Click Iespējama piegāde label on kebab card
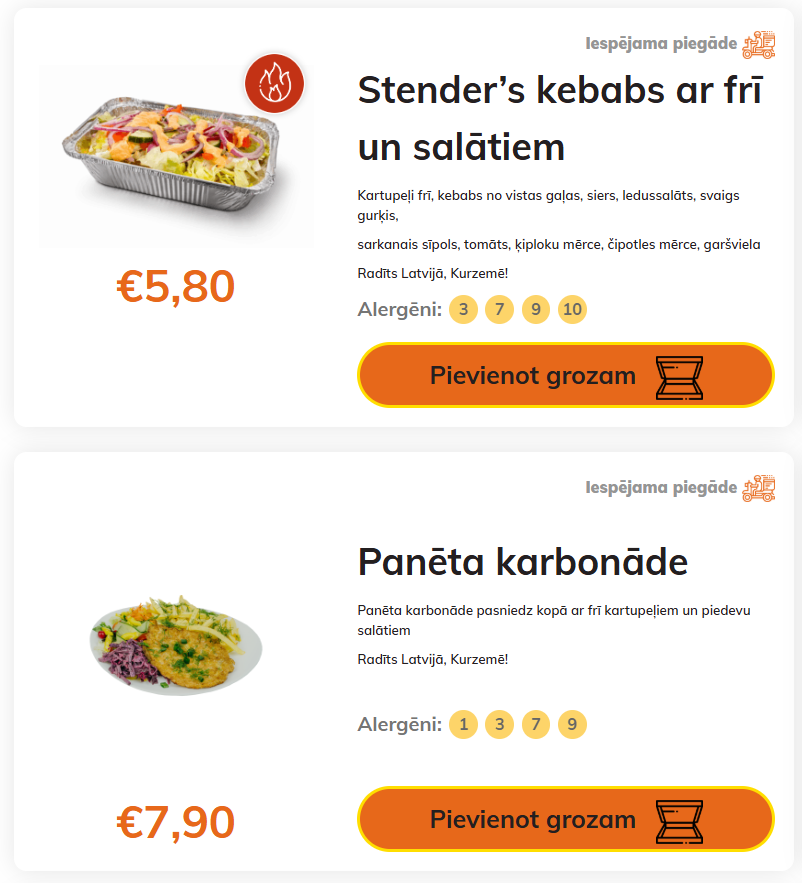 (660, 44)
